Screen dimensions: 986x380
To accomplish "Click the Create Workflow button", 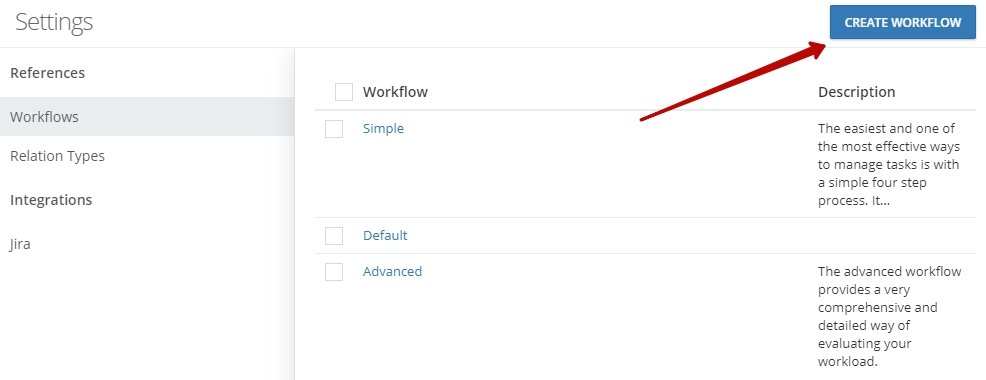I will coord(902,23).
